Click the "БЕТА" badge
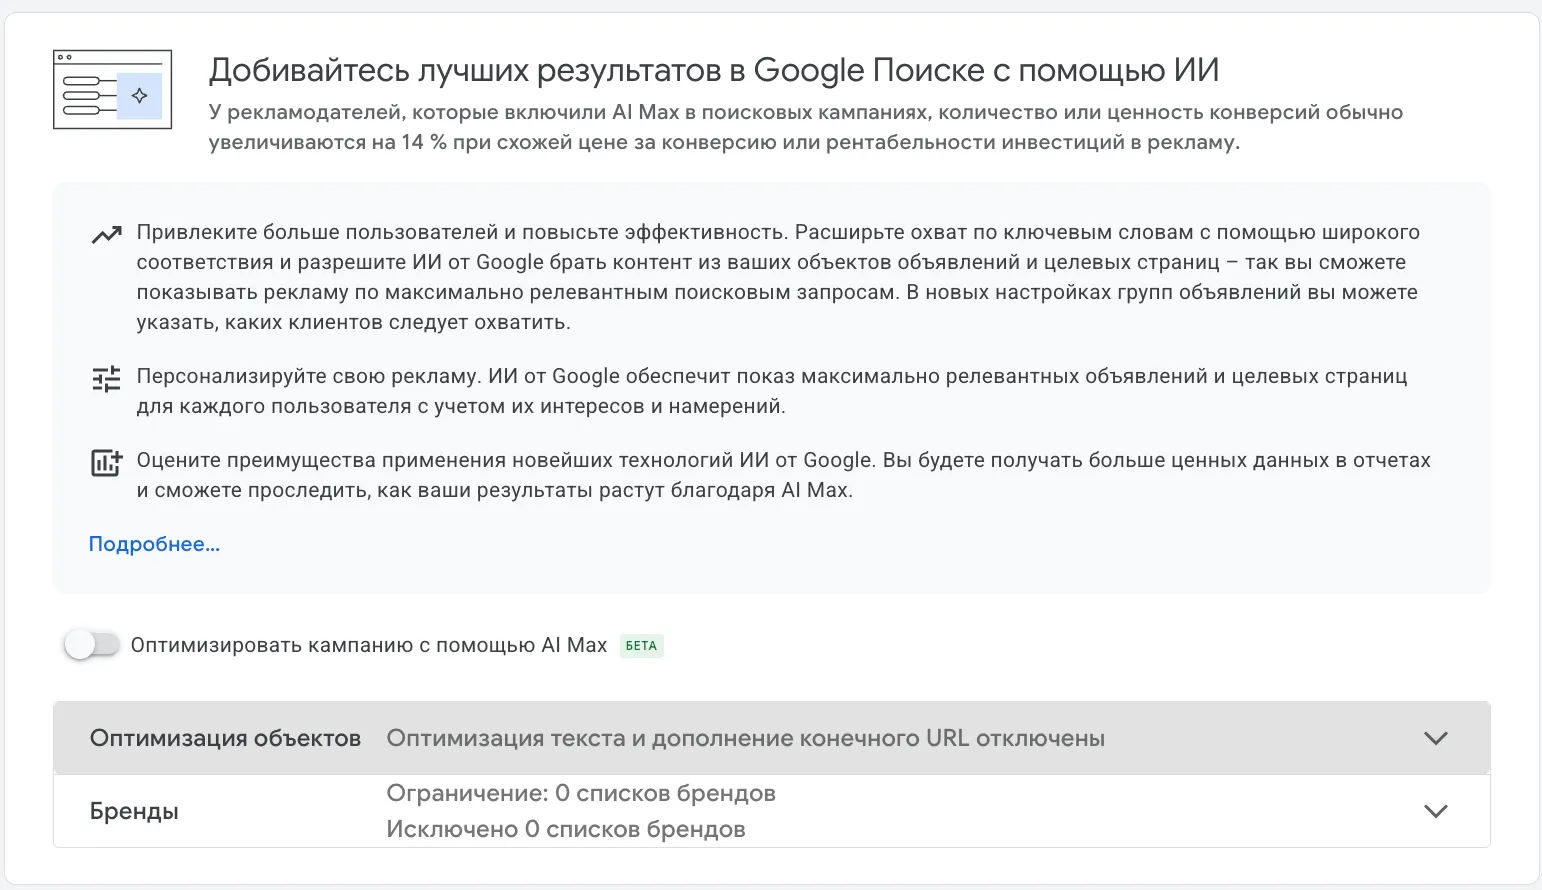Image resolution: width=1542 pixels, height=890 pixels. [641, 646]
